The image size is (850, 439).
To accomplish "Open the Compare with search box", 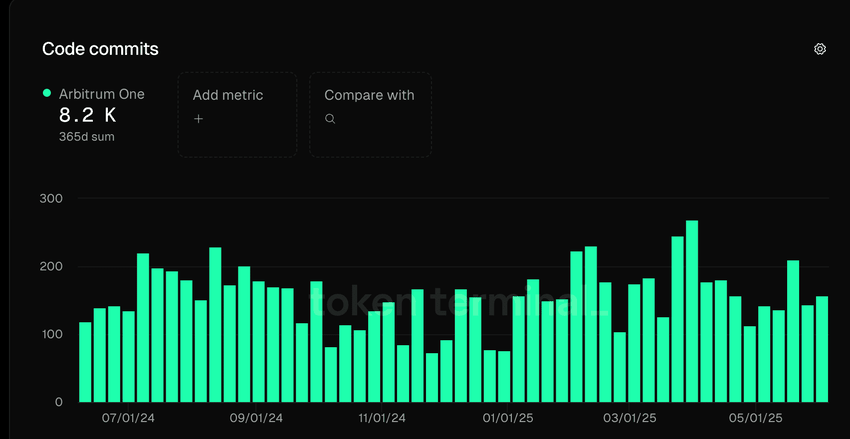I will coord(370,115).
